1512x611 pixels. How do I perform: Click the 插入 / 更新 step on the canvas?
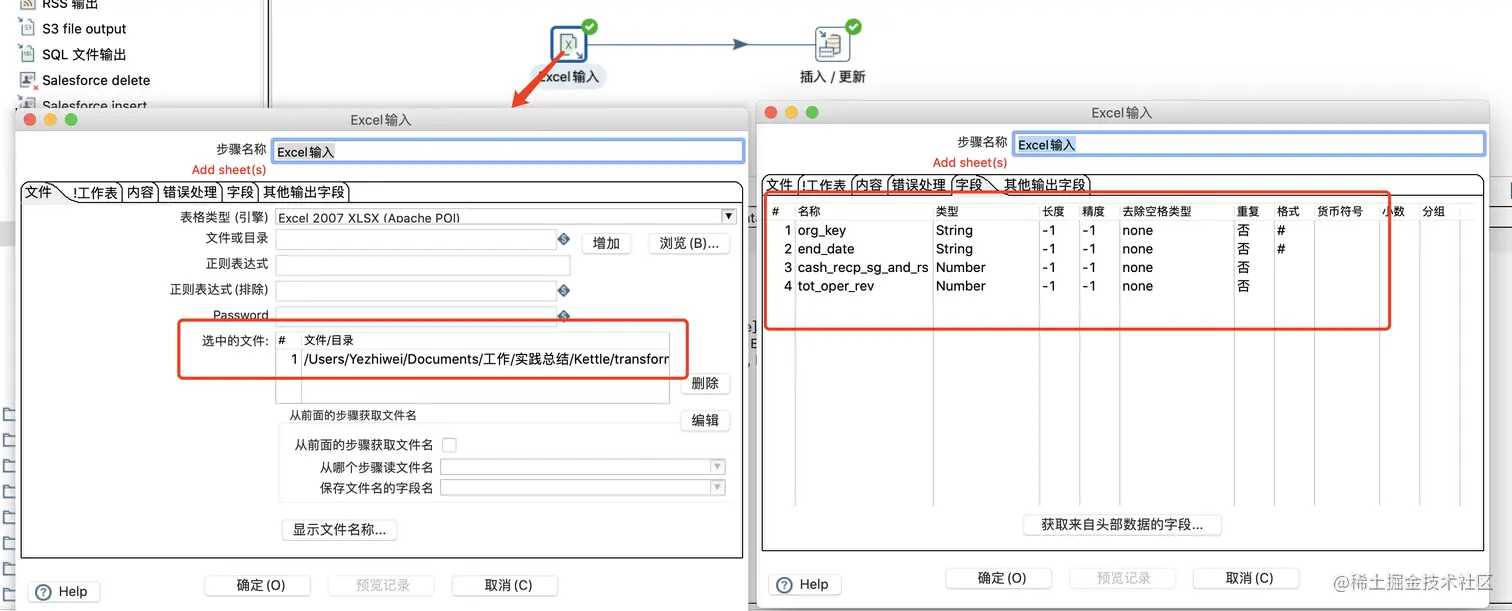(x=833, y=43)
